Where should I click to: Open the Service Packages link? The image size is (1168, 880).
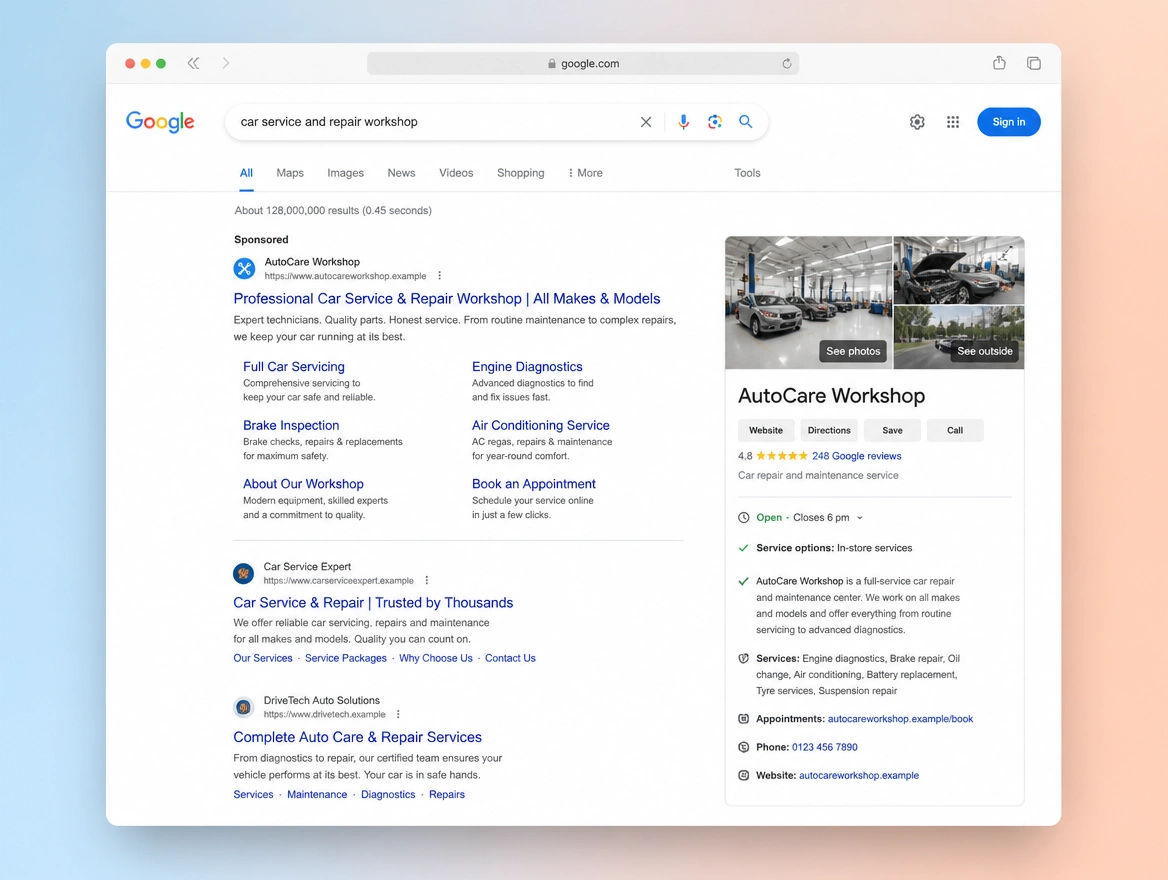[x=346, y=659]
